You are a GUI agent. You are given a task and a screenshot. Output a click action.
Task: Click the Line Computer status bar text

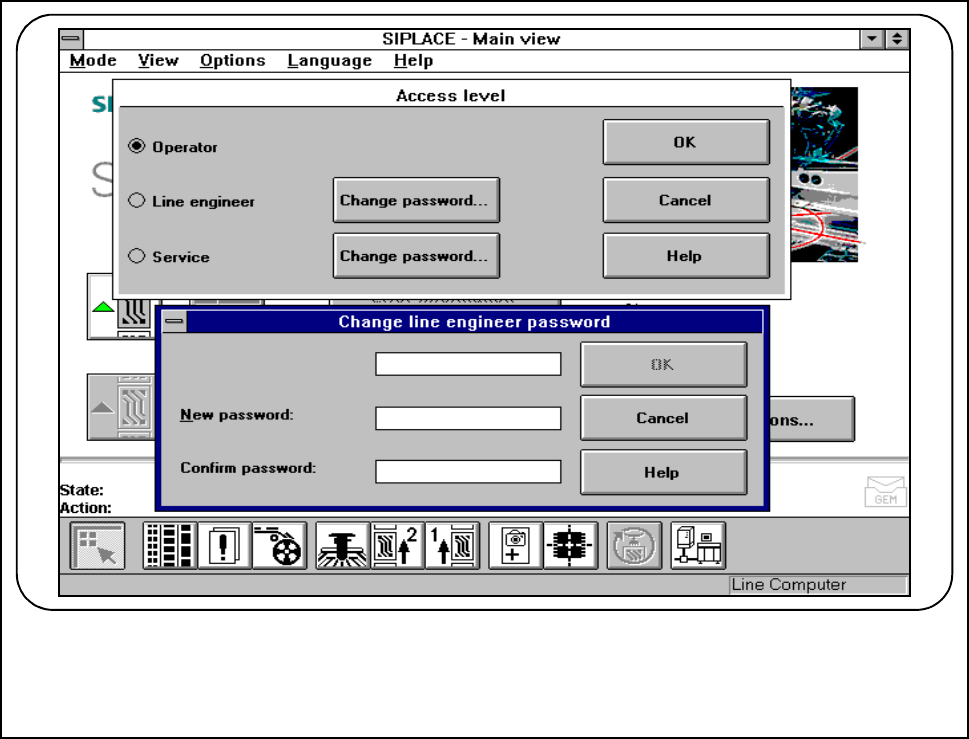point(789,585)
